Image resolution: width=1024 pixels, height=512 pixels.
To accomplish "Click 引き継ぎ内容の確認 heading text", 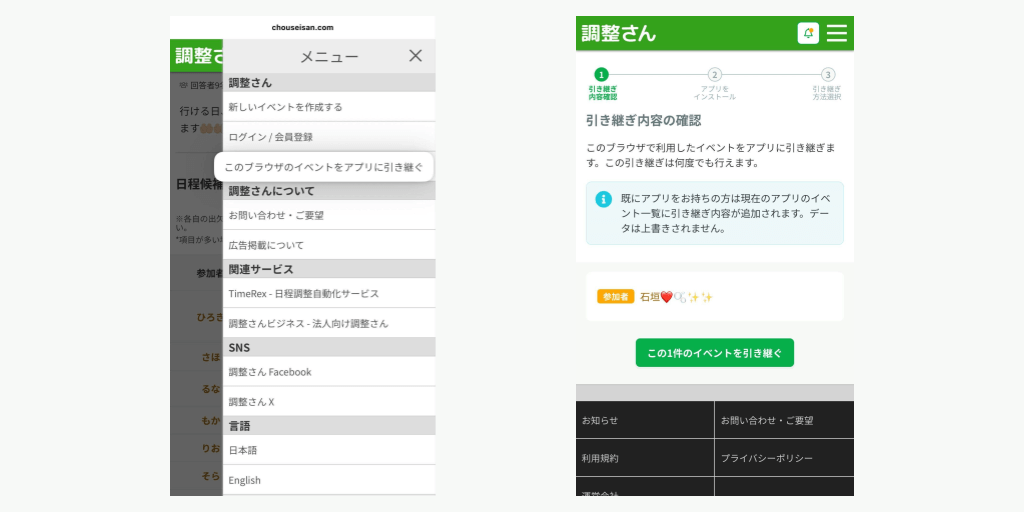I will (643, 120).
